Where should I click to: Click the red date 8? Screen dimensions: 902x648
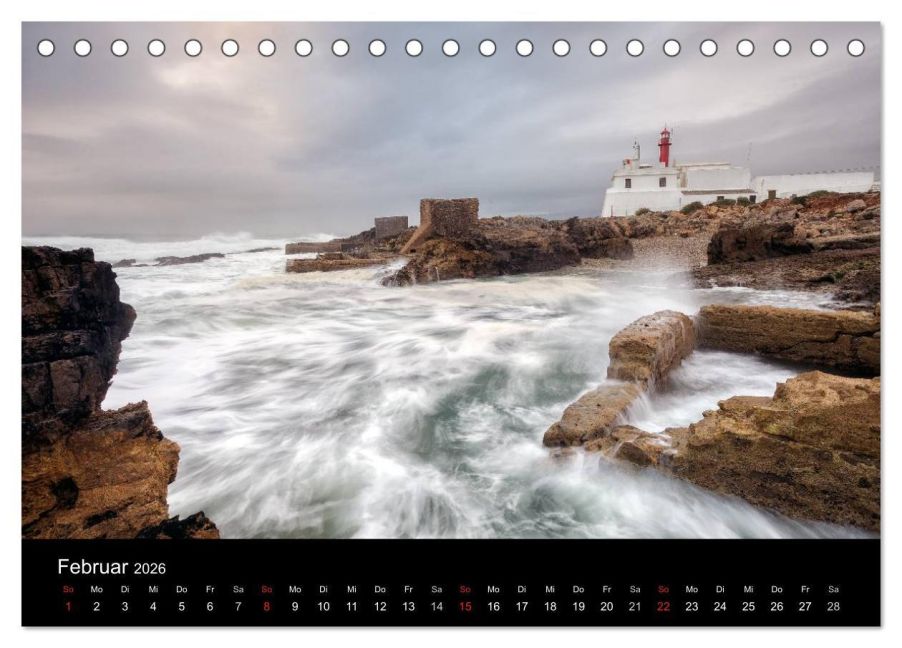click(x=266, y=604)
